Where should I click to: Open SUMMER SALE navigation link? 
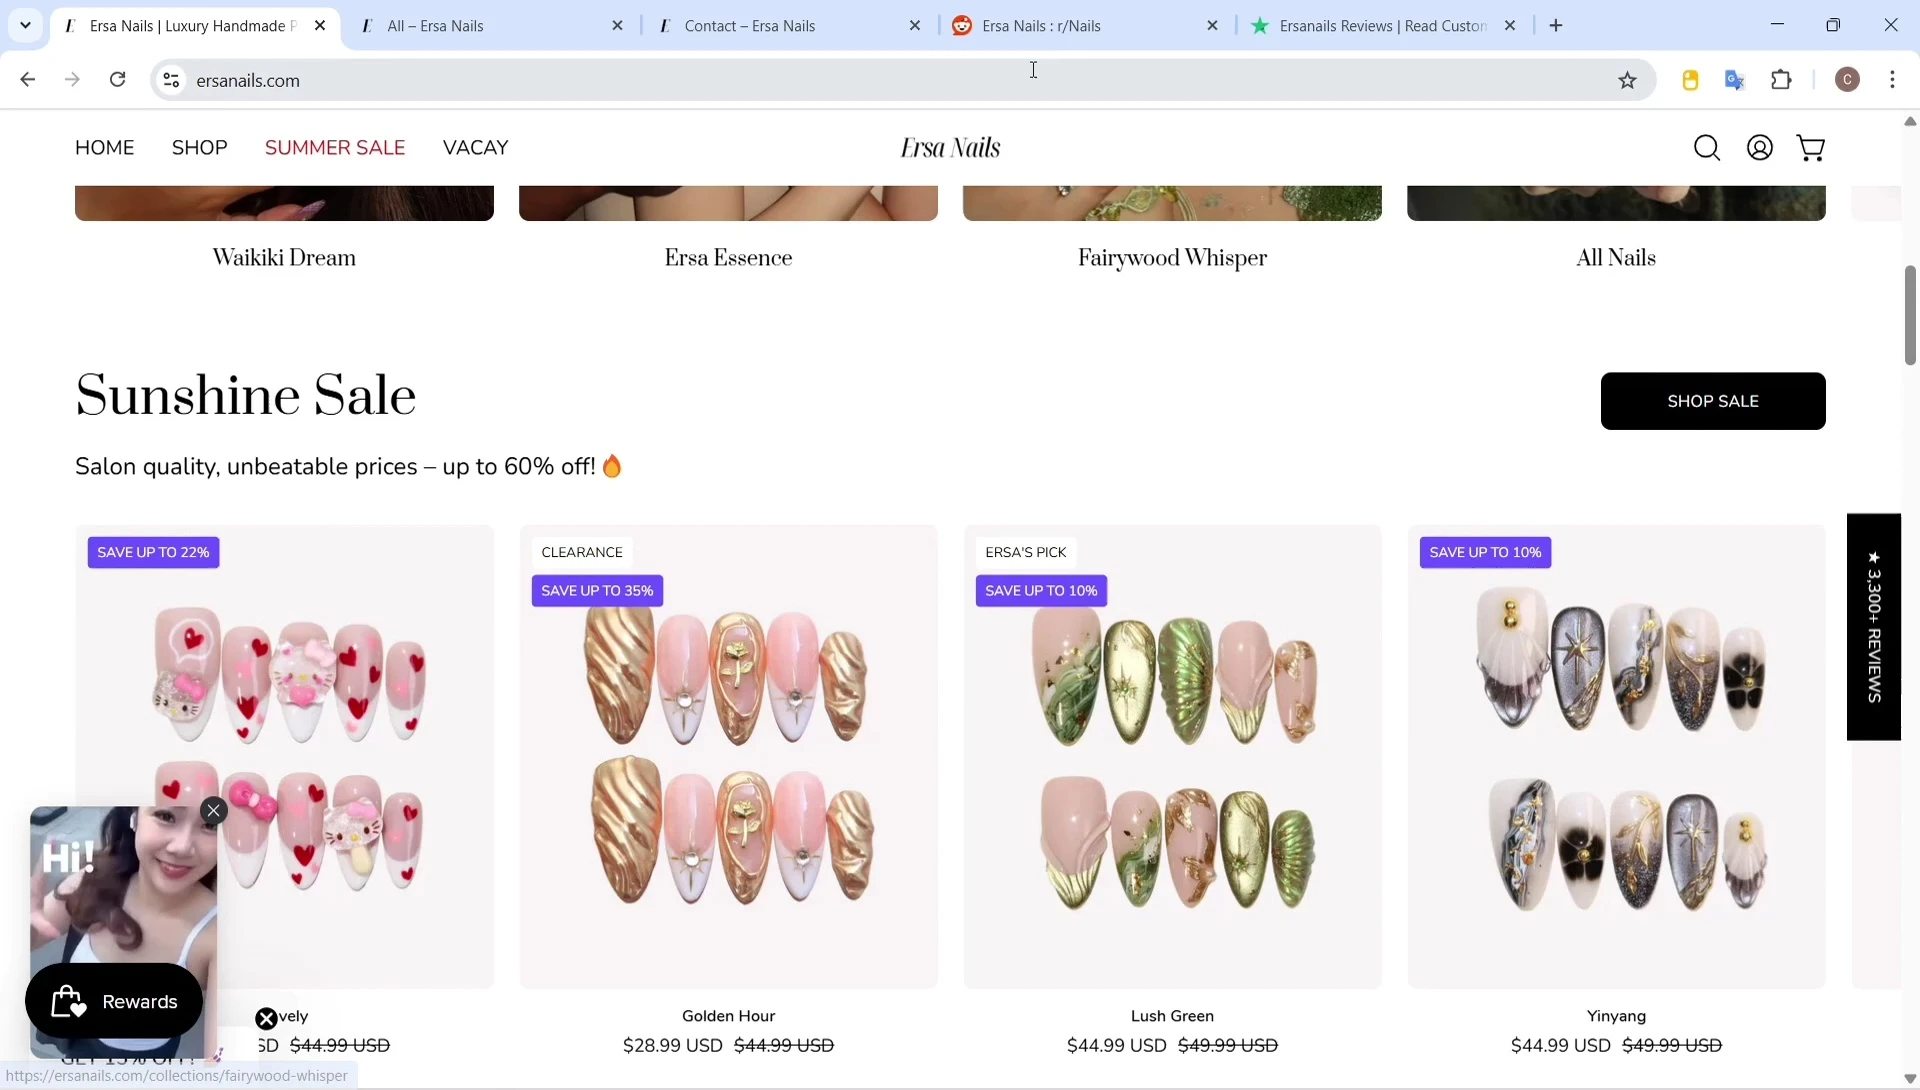pos(335,148)
